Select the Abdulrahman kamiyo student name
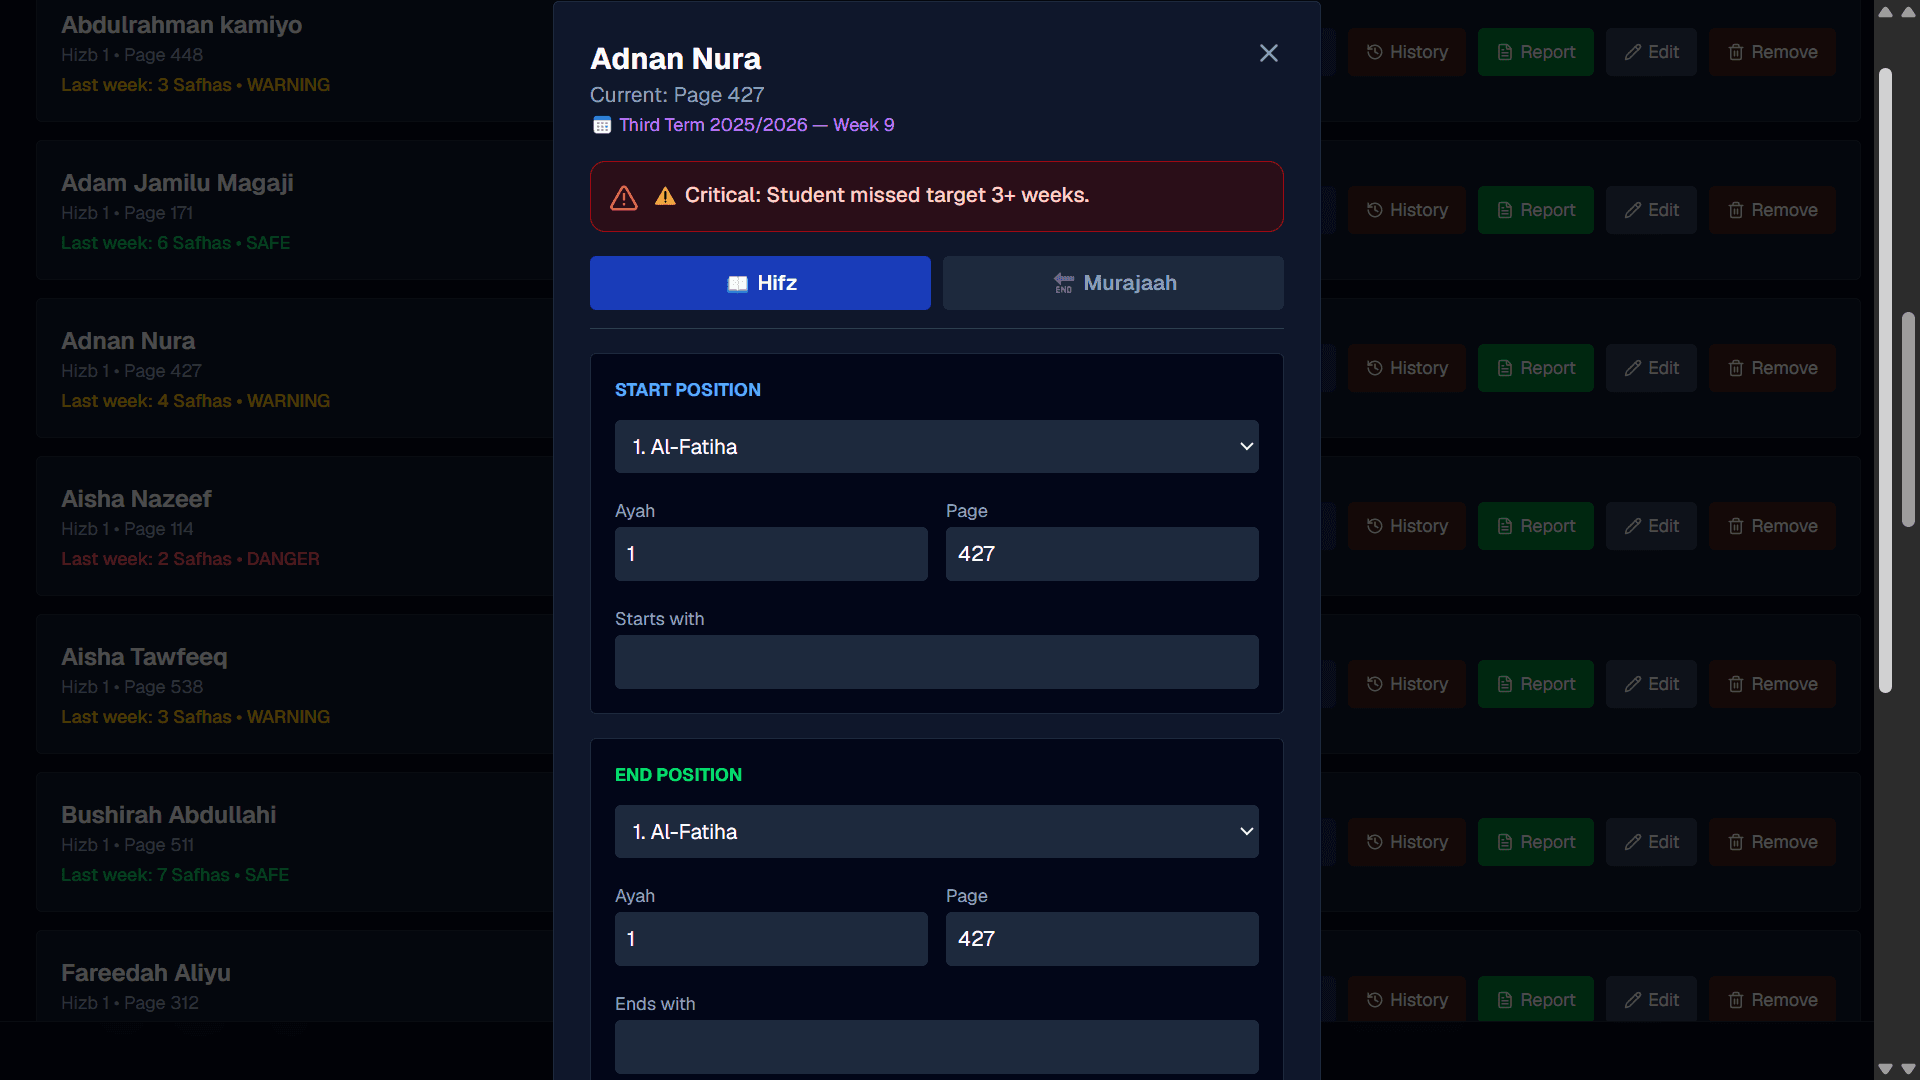 [181, 25]
